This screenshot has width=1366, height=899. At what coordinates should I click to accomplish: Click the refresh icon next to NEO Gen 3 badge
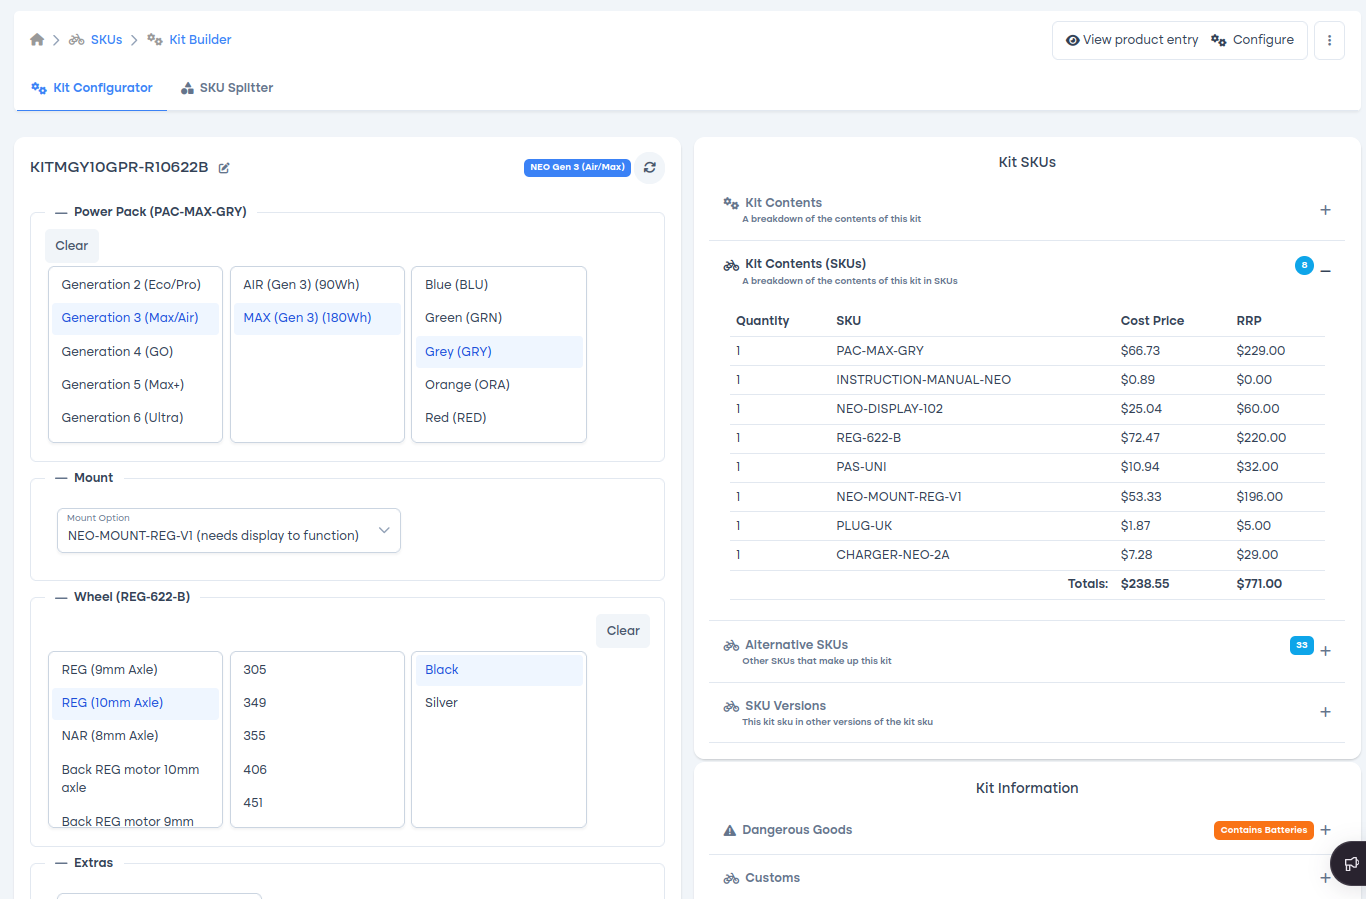point(650,168)
